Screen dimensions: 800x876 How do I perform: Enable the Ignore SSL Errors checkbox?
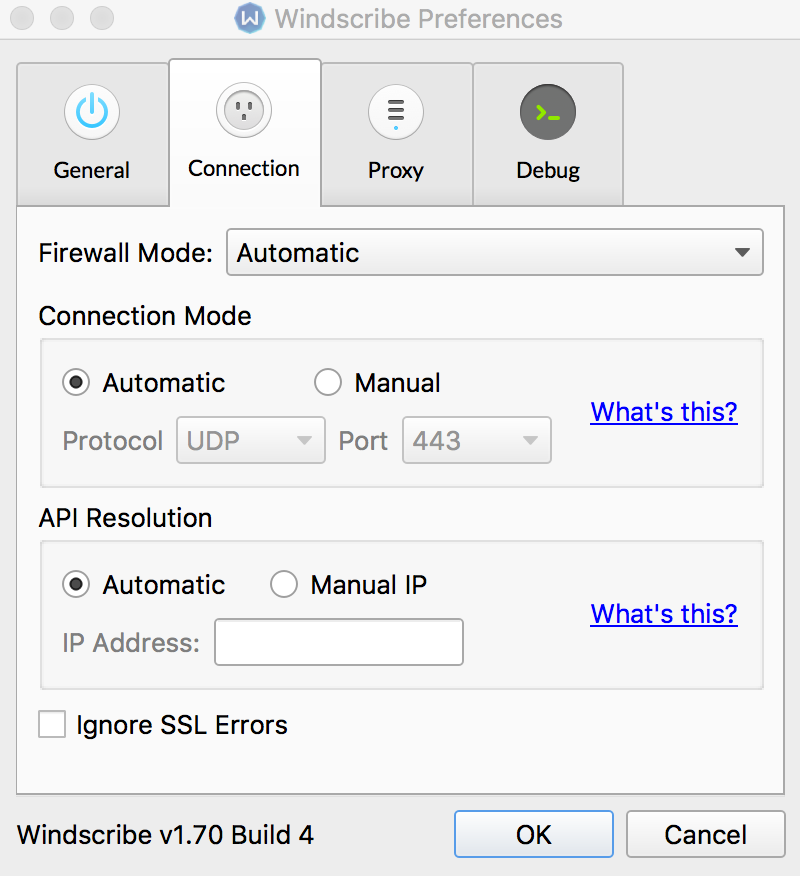click(x=52, y=725)
